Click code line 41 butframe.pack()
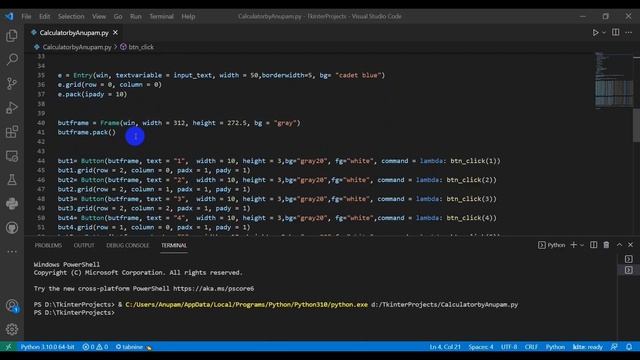The image size is (640, 360). tap(87, 132)
